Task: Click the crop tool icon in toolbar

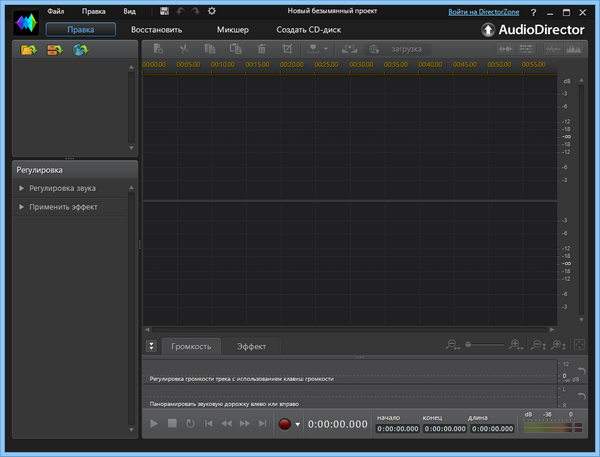Action: click(288, 49)
